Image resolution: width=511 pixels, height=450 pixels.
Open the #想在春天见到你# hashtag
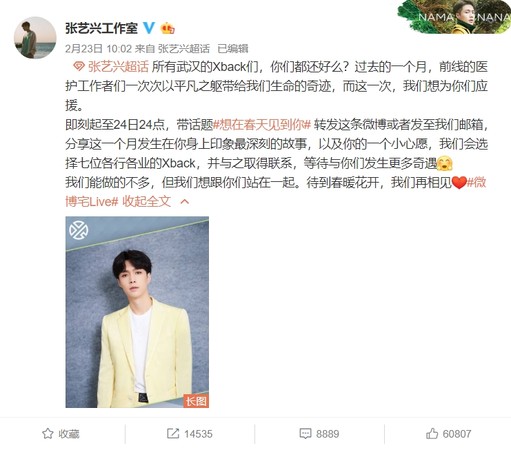[262, 124]
